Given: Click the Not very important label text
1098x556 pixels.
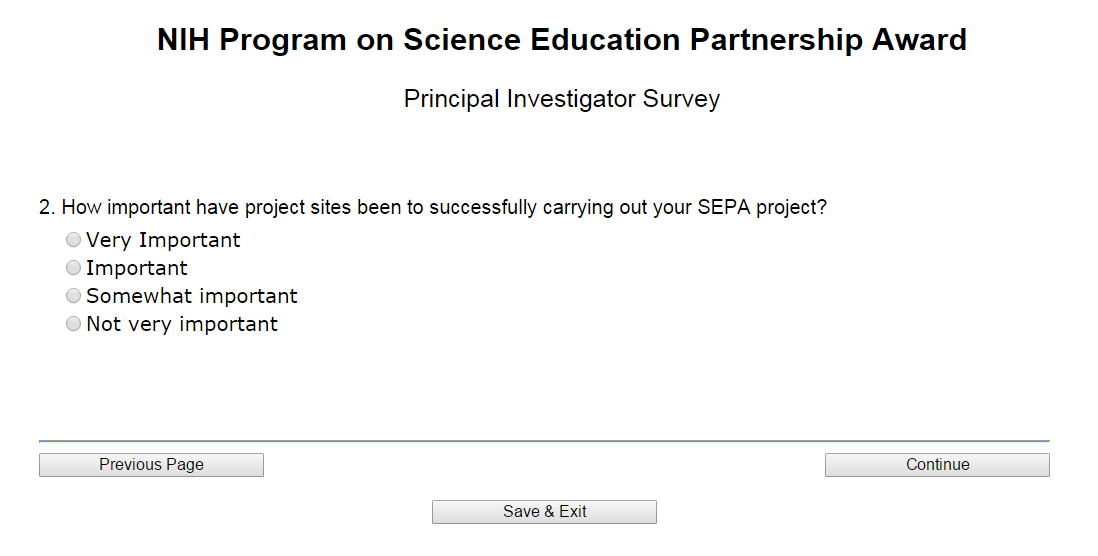Looking at the screenshot, I should click(x=182, y=324).
